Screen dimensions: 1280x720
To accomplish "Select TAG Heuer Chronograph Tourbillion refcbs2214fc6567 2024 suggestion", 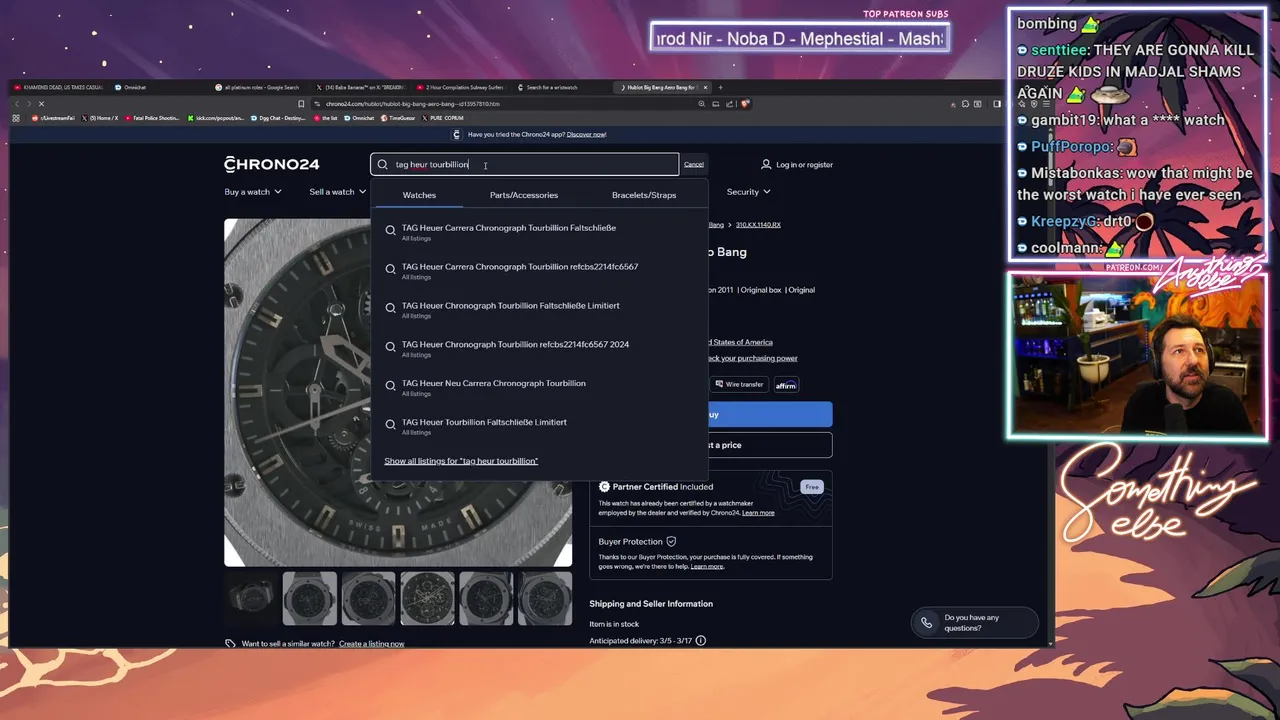I will click(x=538, y=348).
